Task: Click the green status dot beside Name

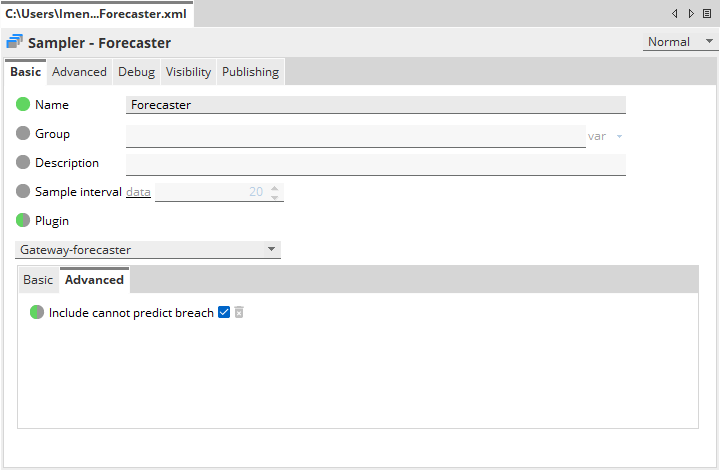Action: (23, 104)
